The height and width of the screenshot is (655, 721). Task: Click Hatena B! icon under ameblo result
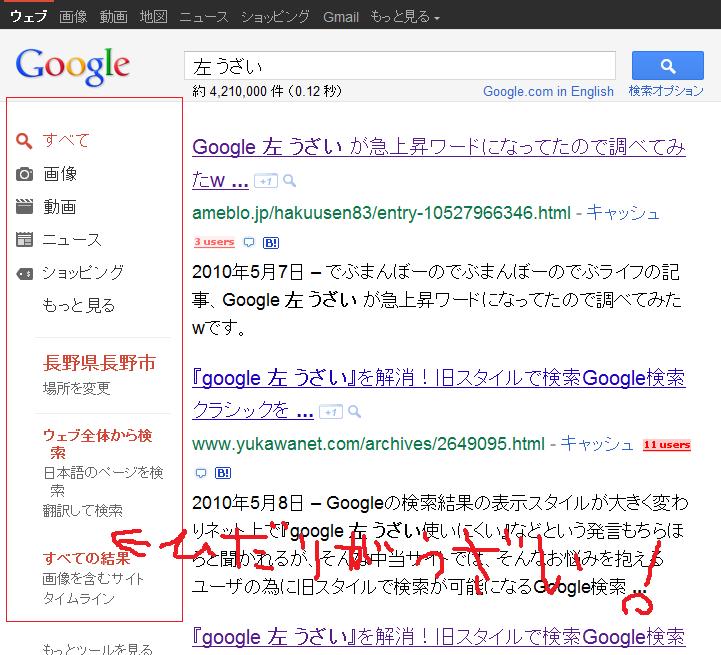[271, 242]
